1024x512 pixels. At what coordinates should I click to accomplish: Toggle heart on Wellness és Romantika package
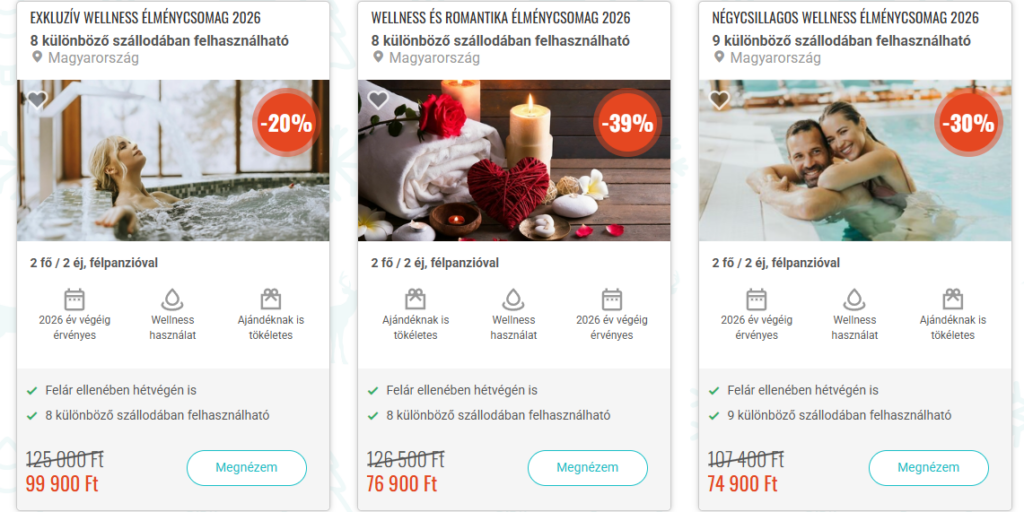point(378,99)
